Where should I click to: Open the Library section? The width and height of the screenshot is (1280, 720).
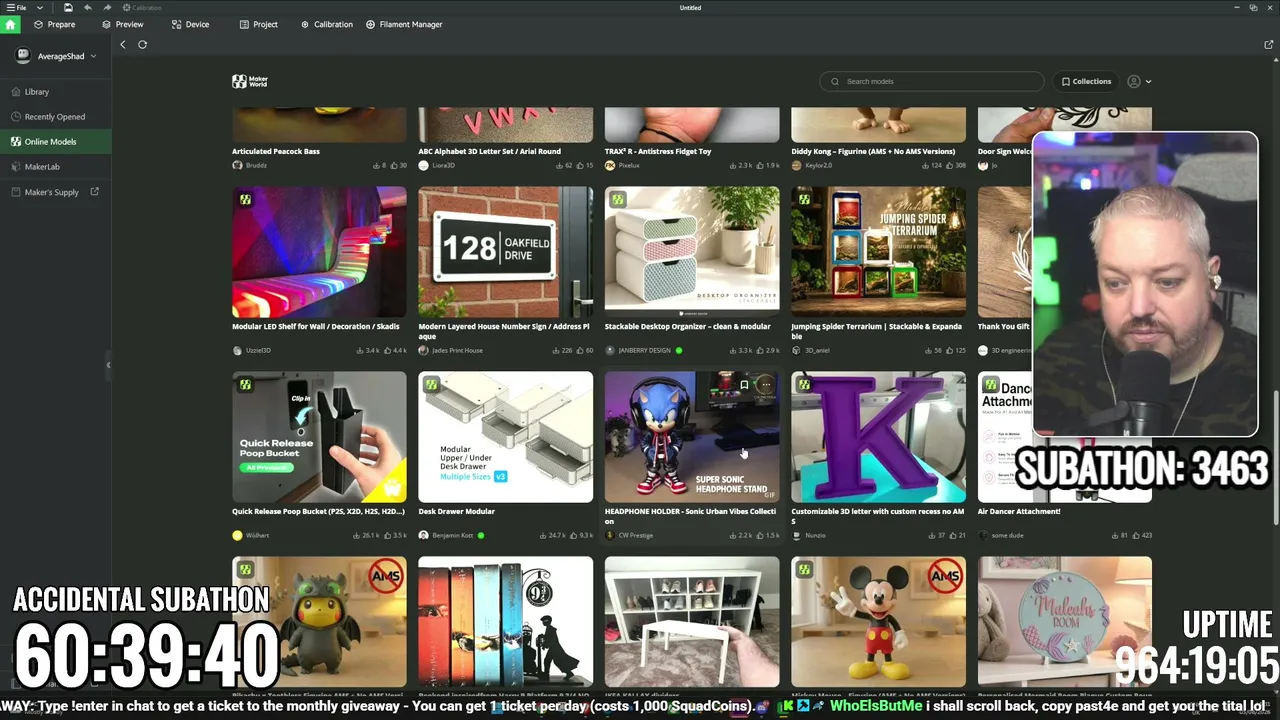coord(56,91)
